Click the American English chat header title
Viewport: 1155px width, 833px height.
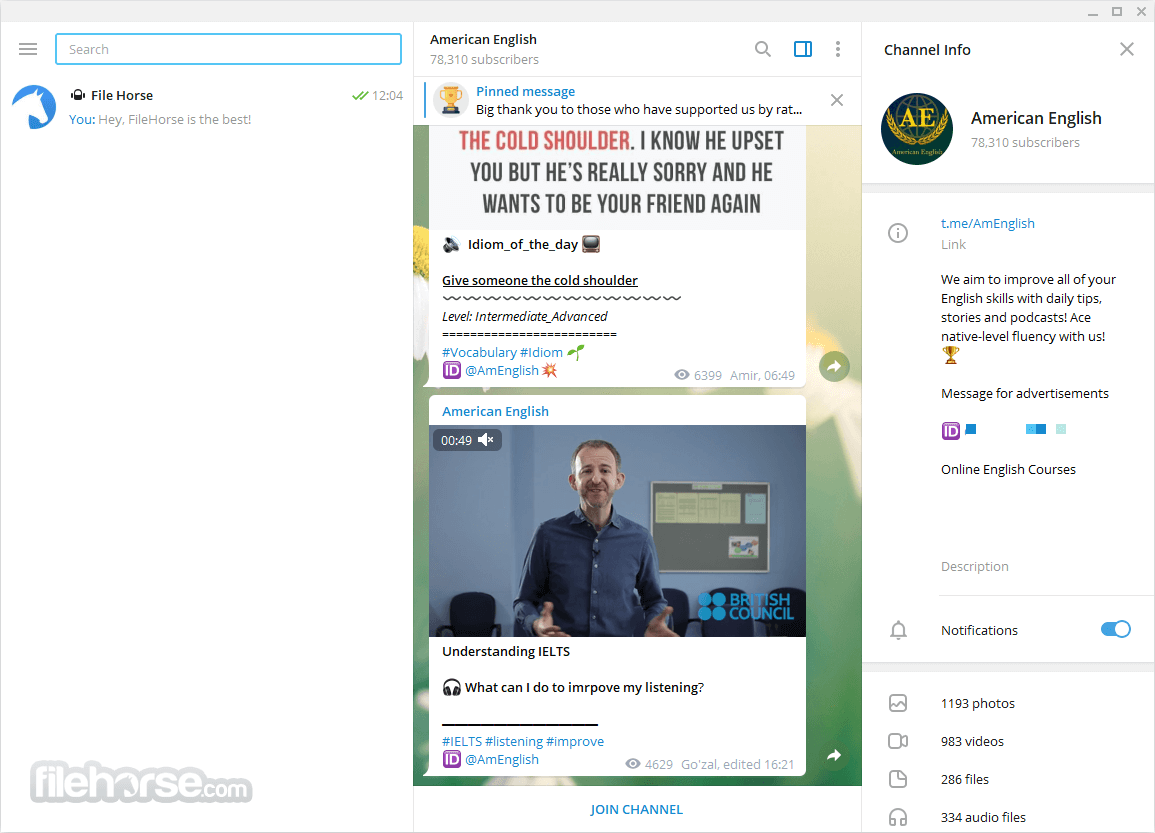coord(483,39)
